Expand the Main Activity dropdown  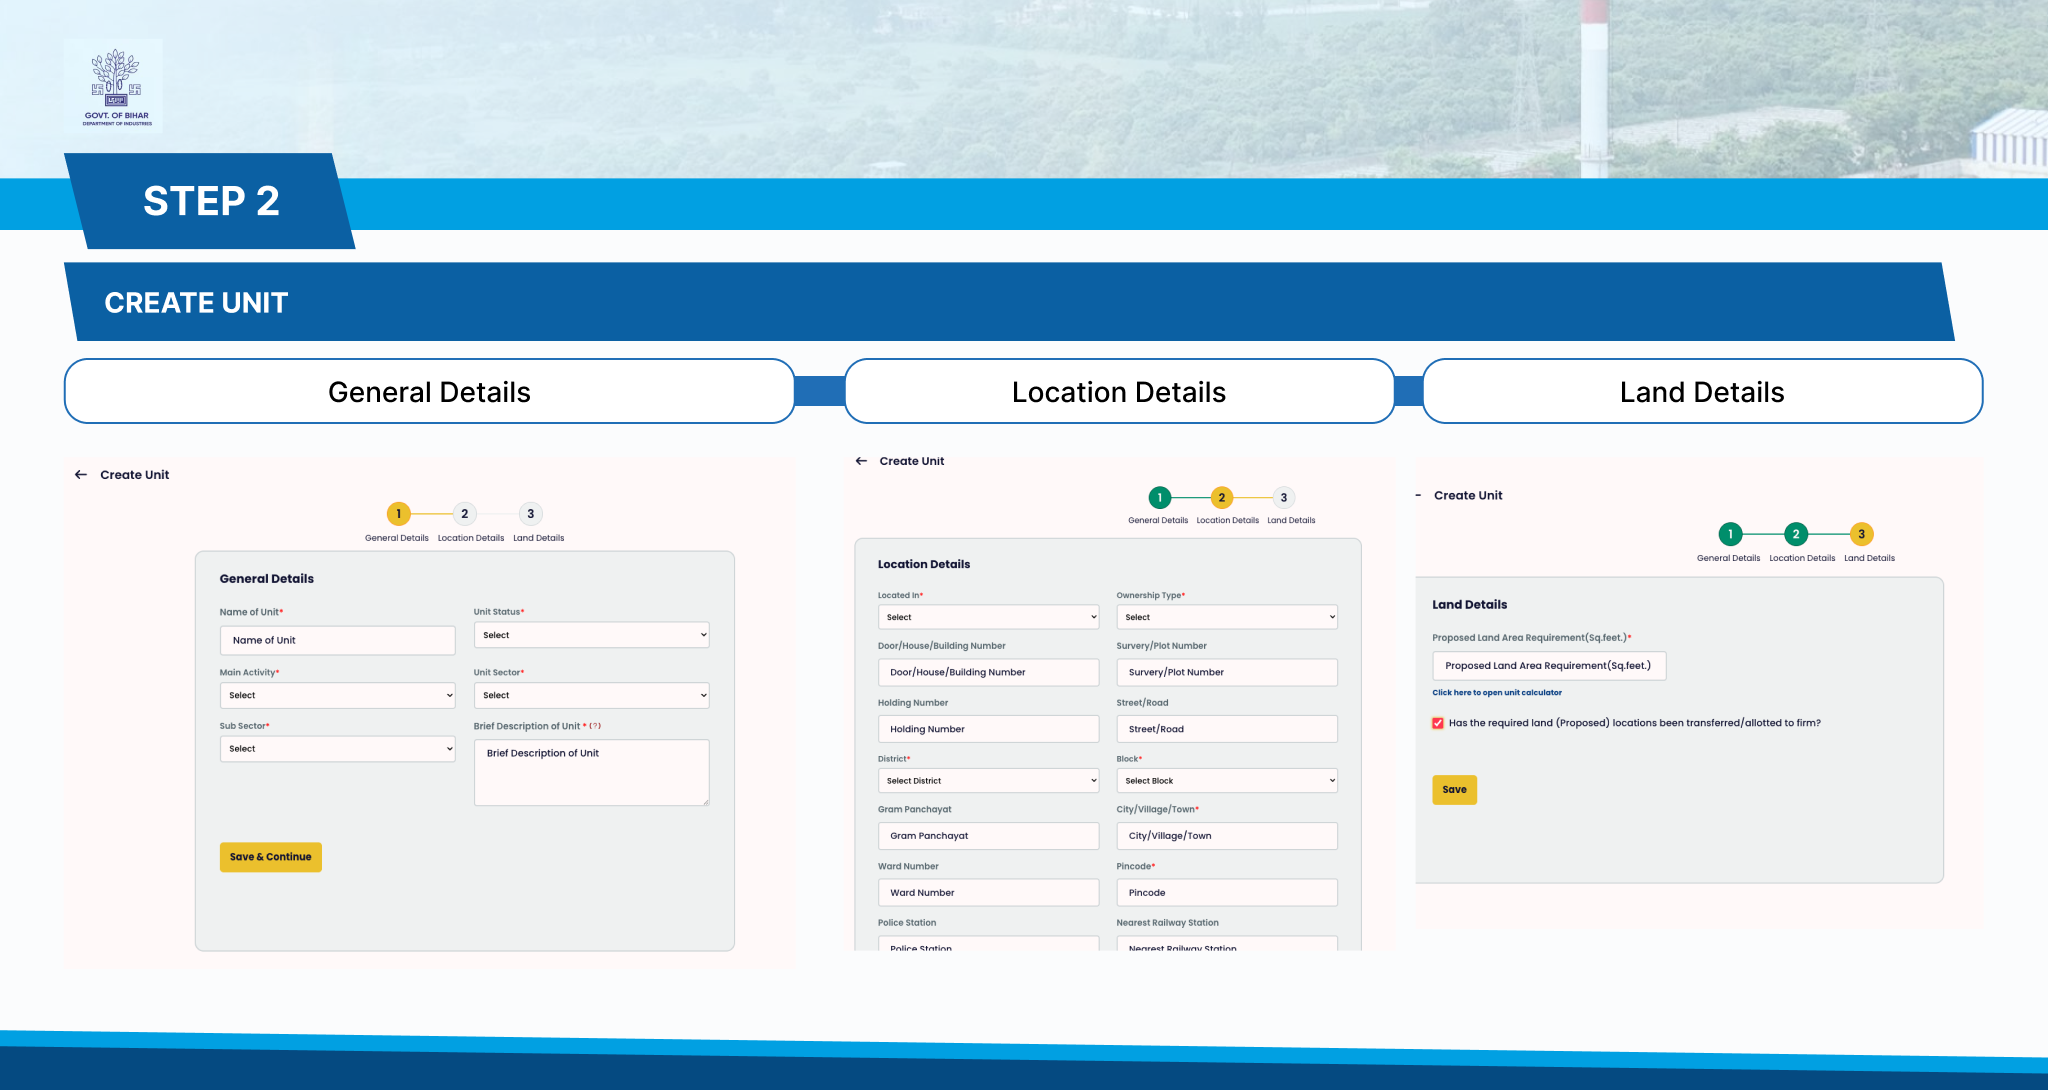pyautogui.click(x=337, y=695)
